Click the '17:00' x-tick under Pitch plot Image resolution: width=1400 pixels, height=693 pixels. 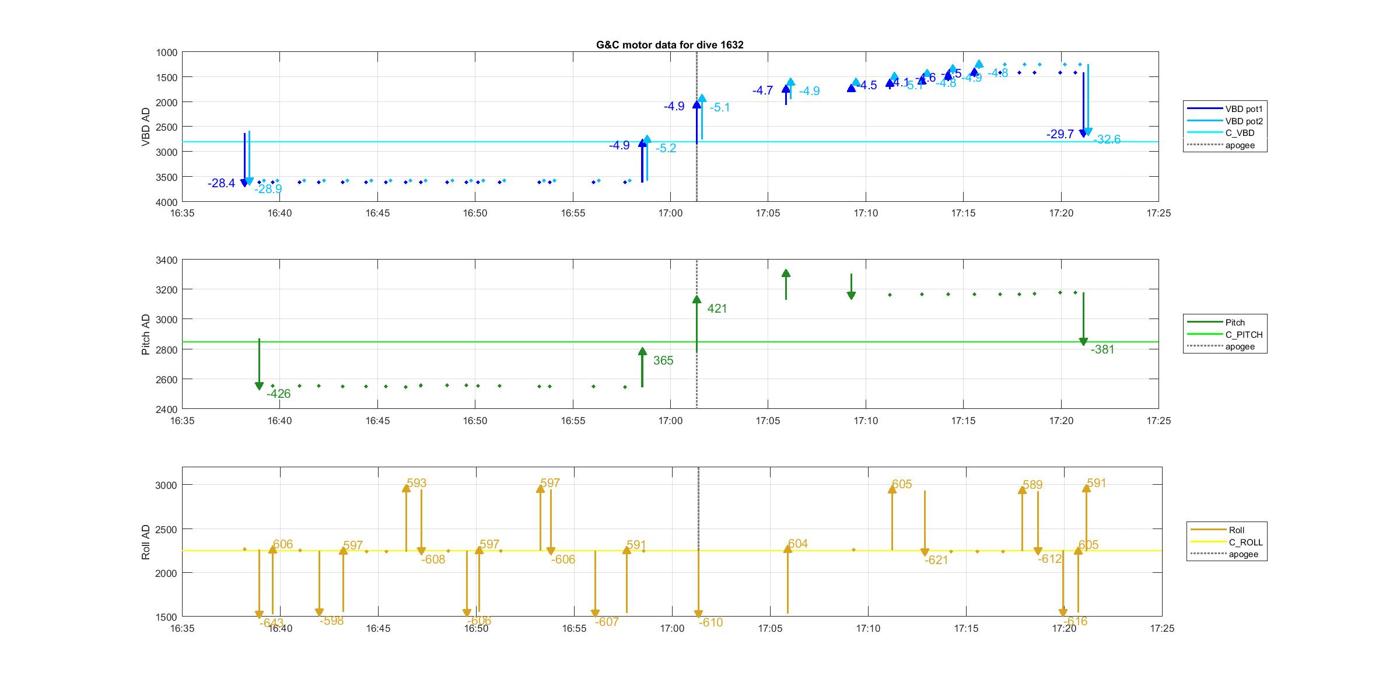[x=670, y=421]
